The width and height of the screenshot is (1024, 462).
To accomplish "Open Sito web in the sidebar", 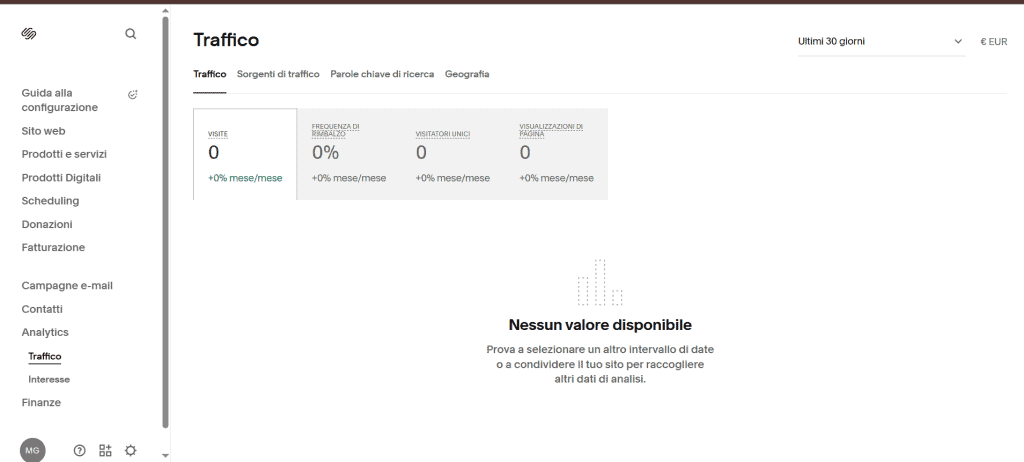I will (43, 131).
